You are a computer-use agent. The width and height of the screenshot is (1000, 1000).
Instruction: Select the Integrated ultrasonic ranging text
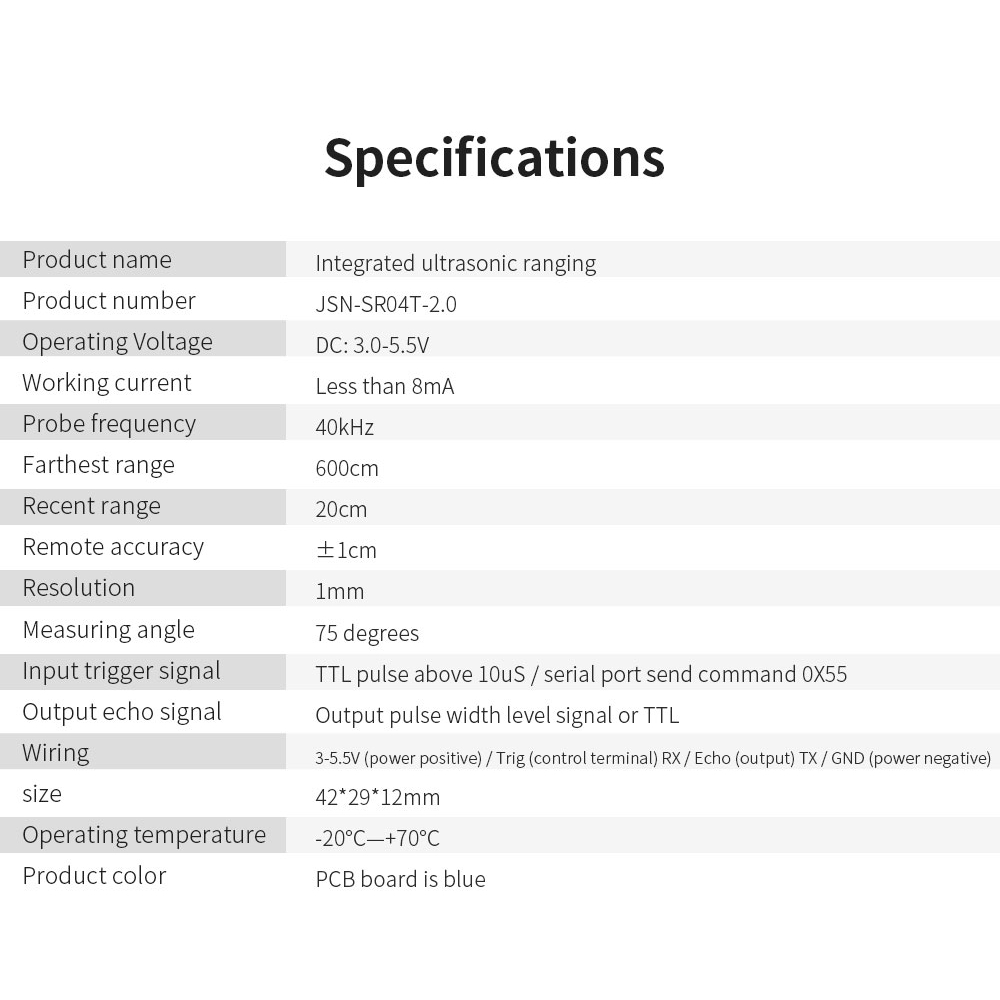[455, 263]
